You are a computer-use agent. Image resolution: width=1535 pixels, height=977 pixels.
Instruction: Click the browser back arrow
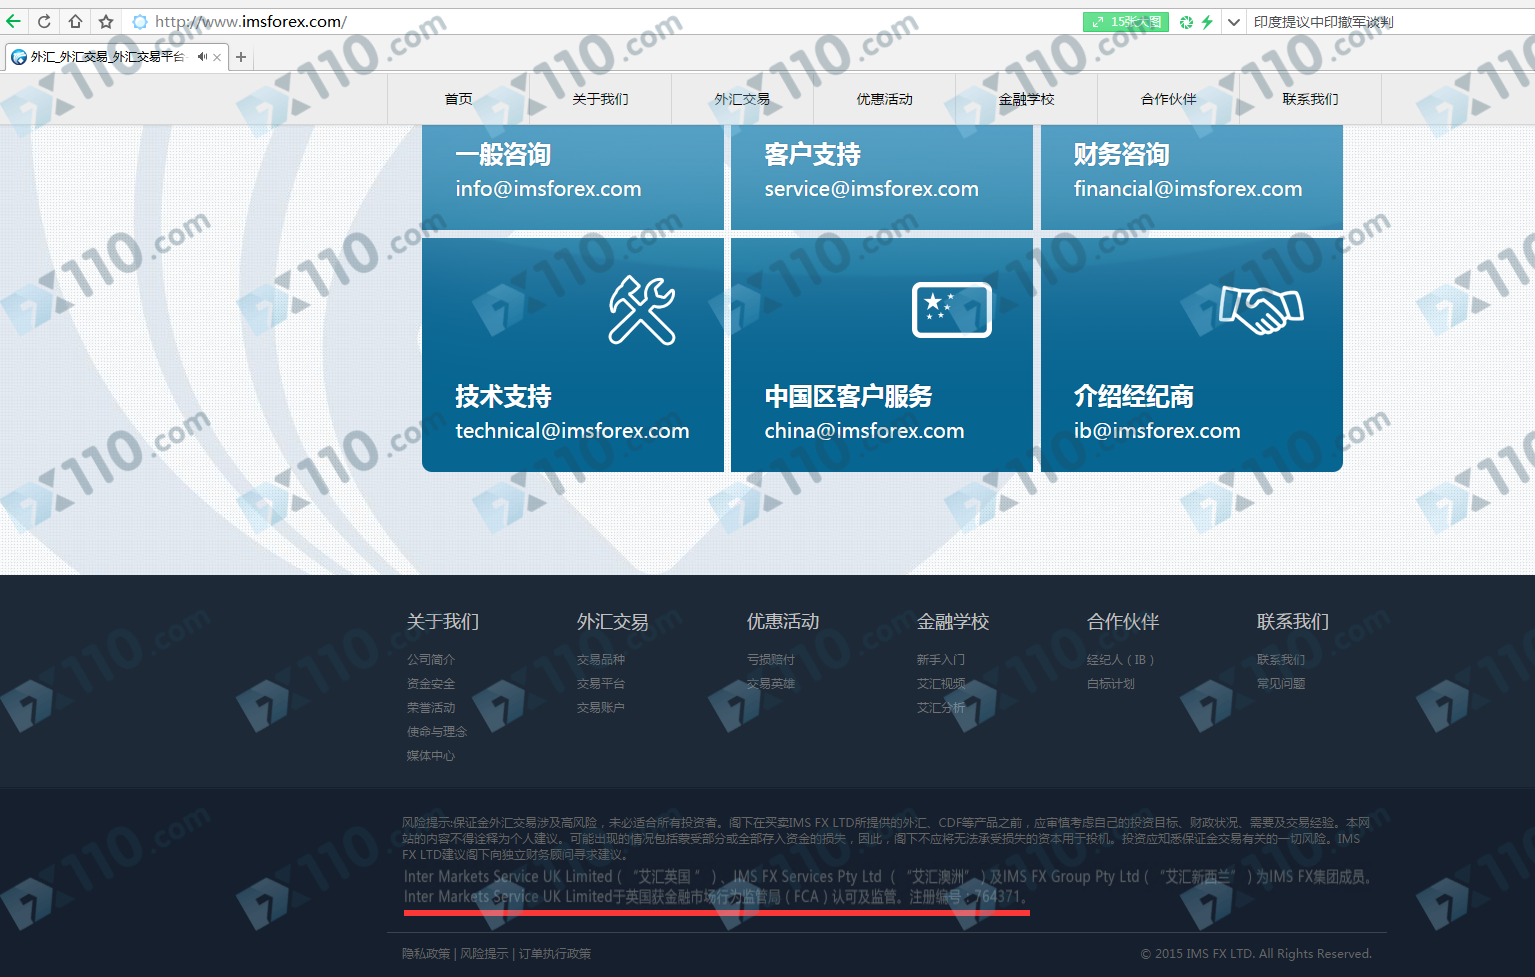tap(13, 21)
